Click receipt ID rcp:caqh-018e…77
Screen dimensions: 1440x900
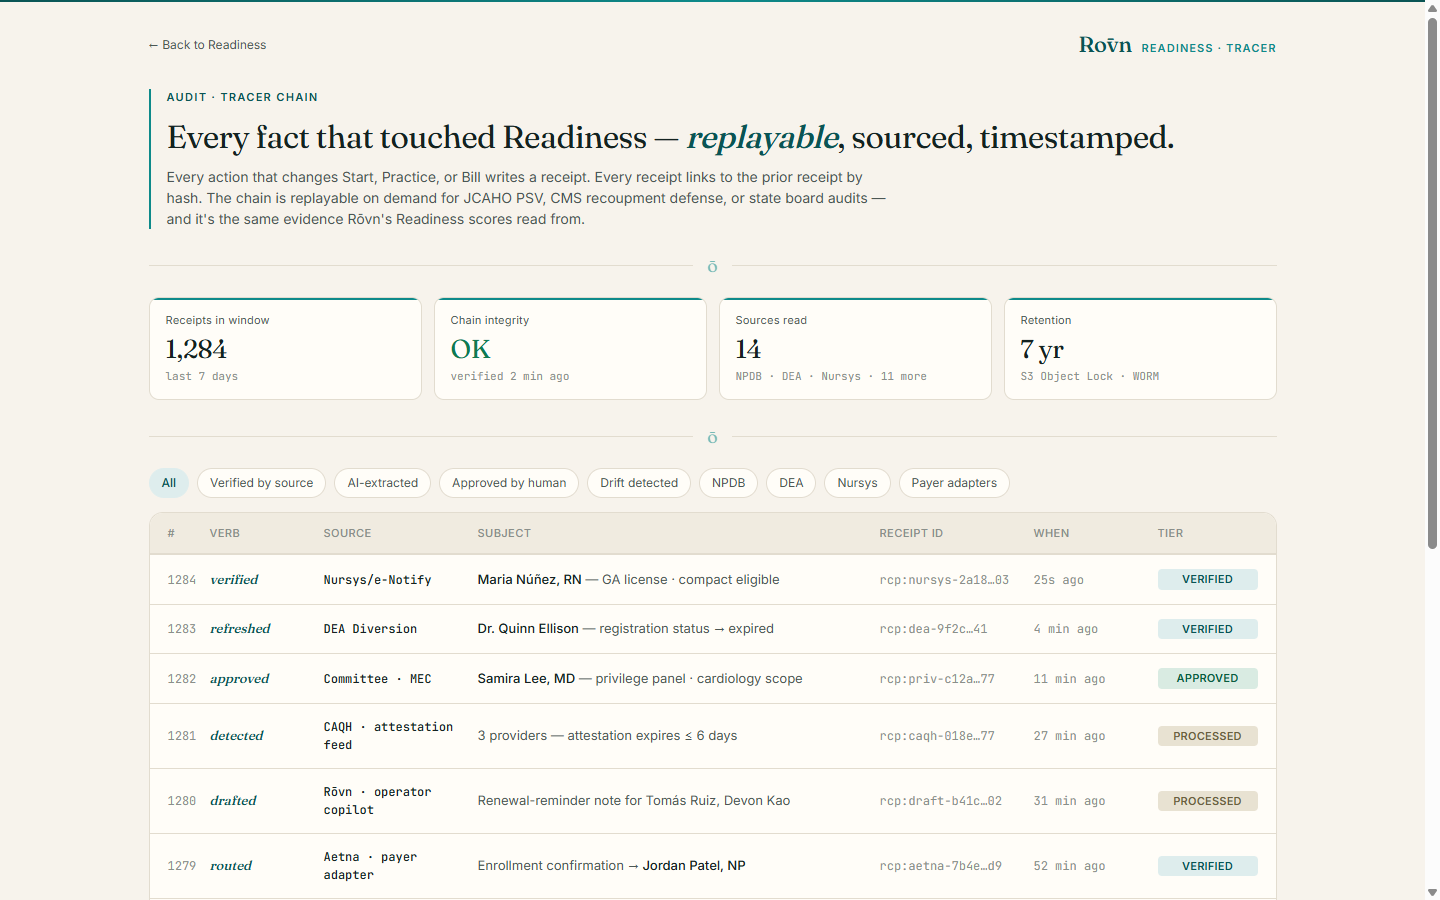937,736
